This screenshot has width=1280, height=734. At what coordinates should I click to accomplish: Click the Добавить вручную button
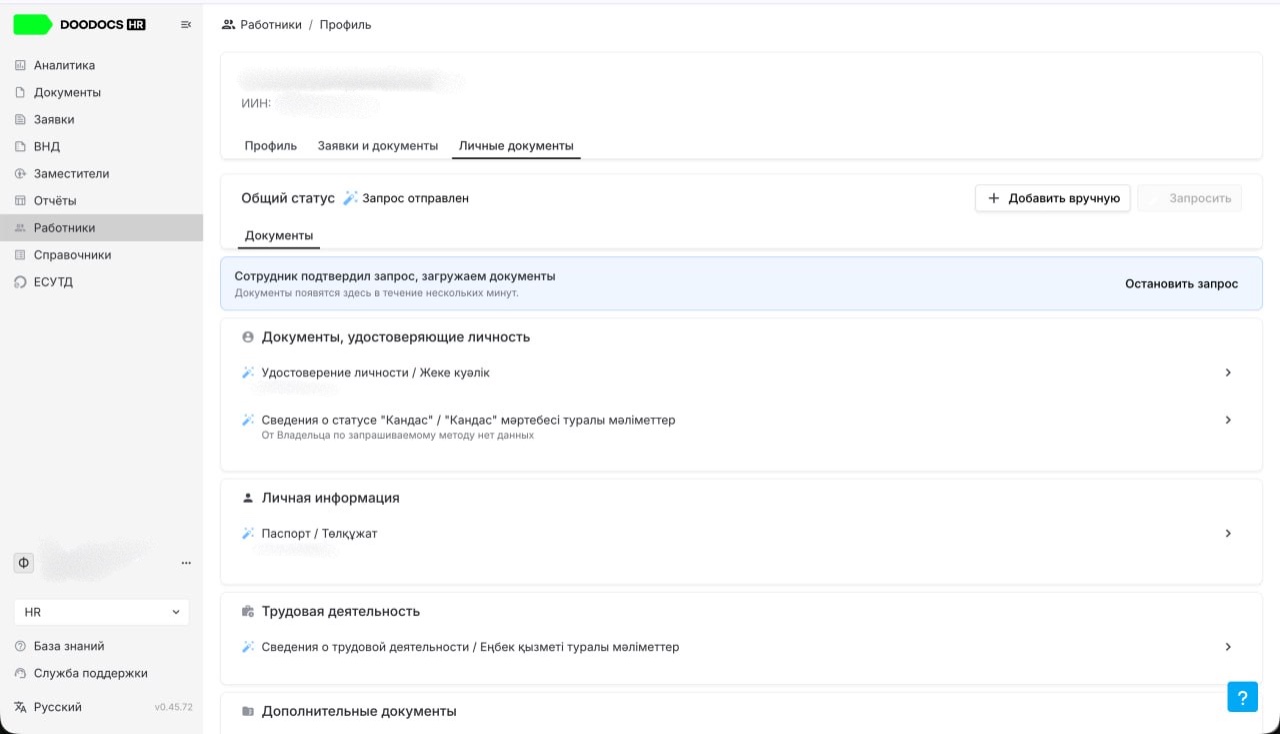pos(1053,198)
